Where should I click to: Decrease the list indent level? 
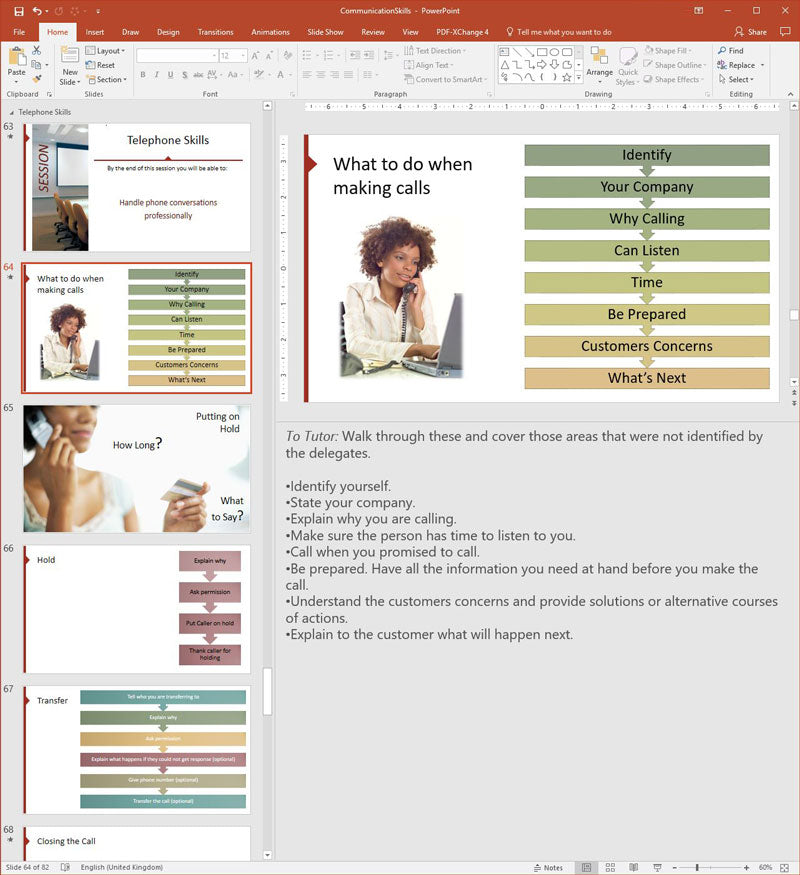pyautogui.click(x=355, y=55)
